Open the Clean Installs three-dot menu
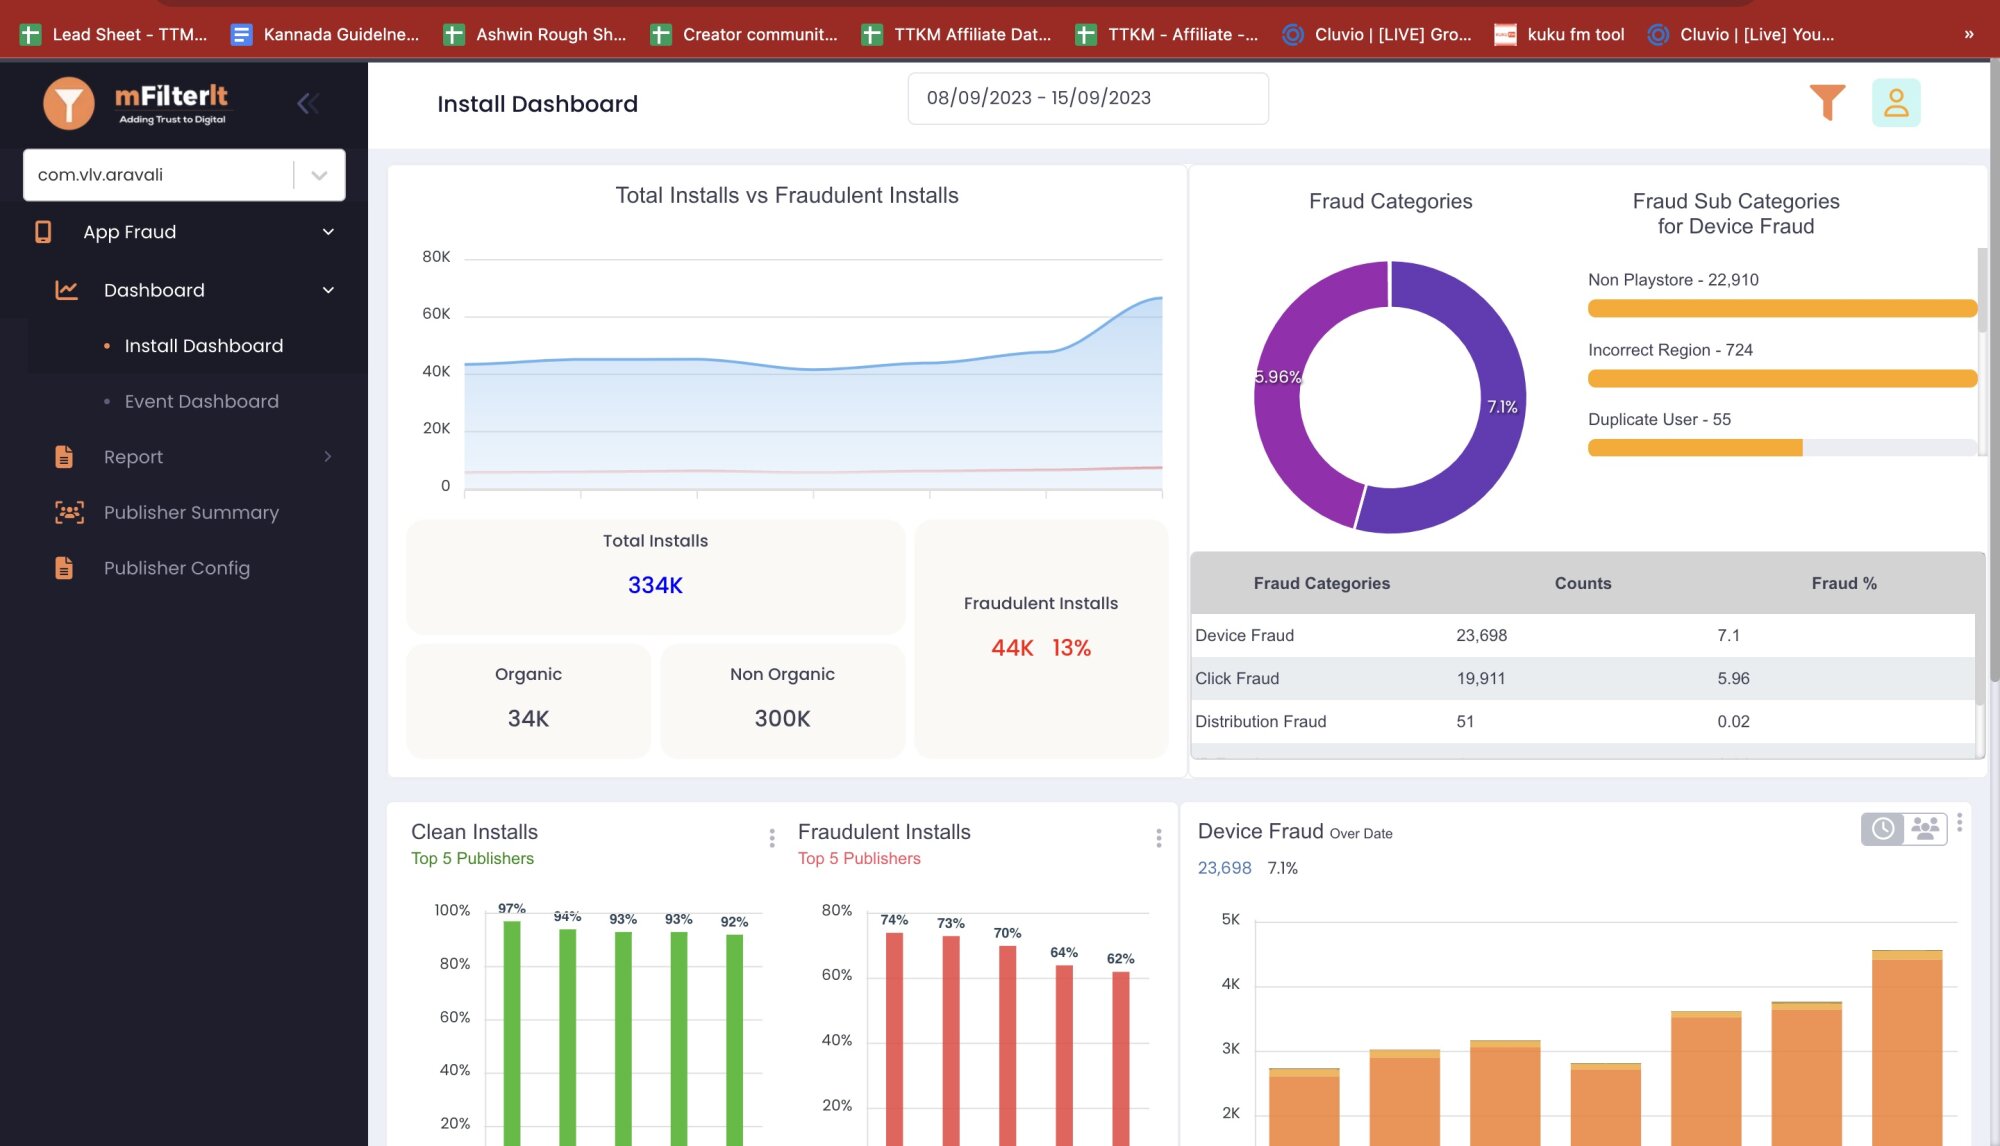This screenshot has width=2000, height=1146. coord(772,838)
